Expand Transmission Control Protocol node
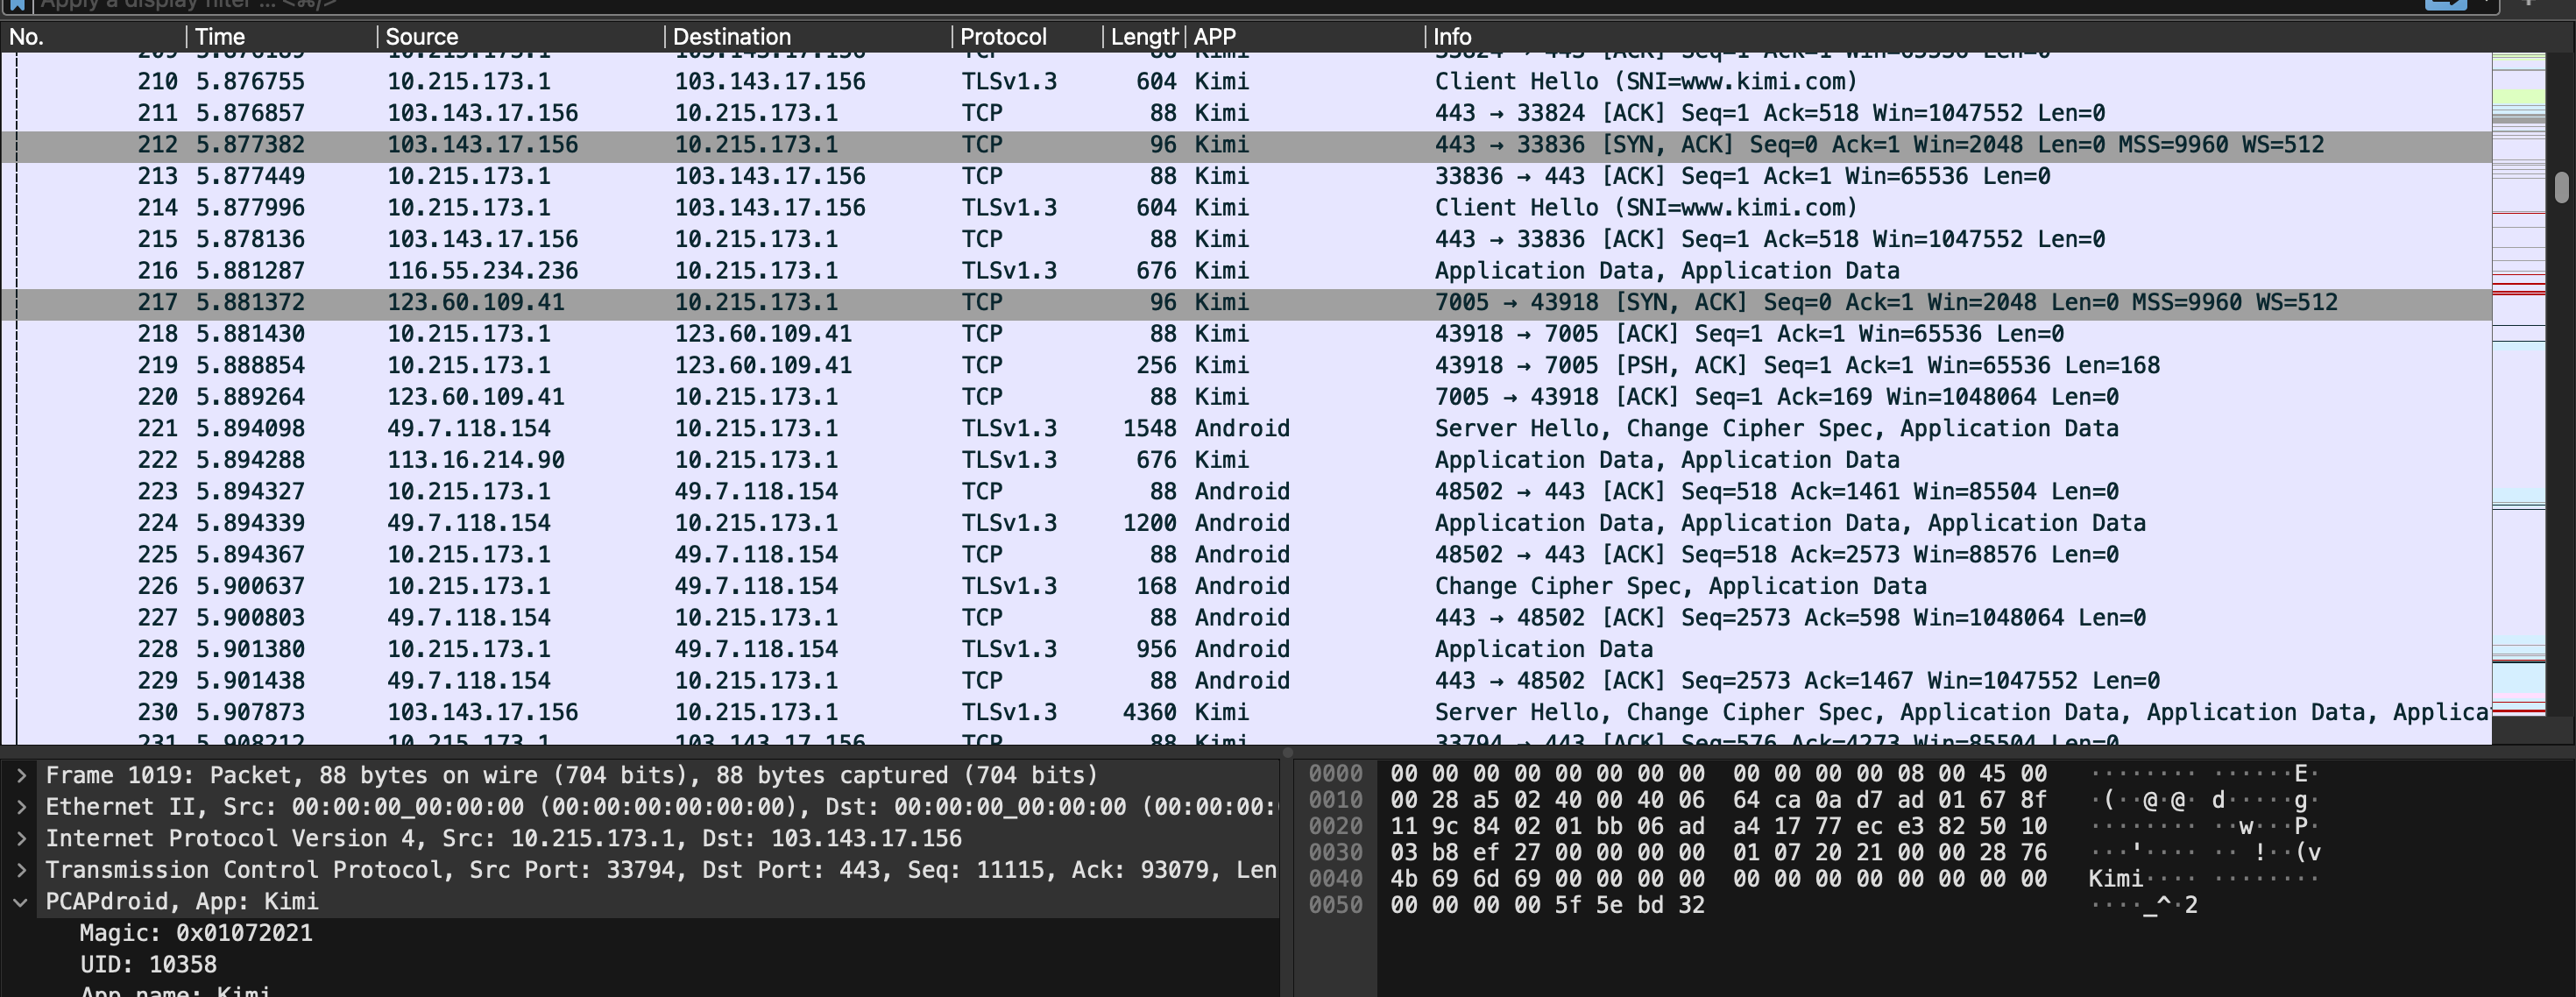This screenshot has width=2576, height=997. [x=21, y=870]
